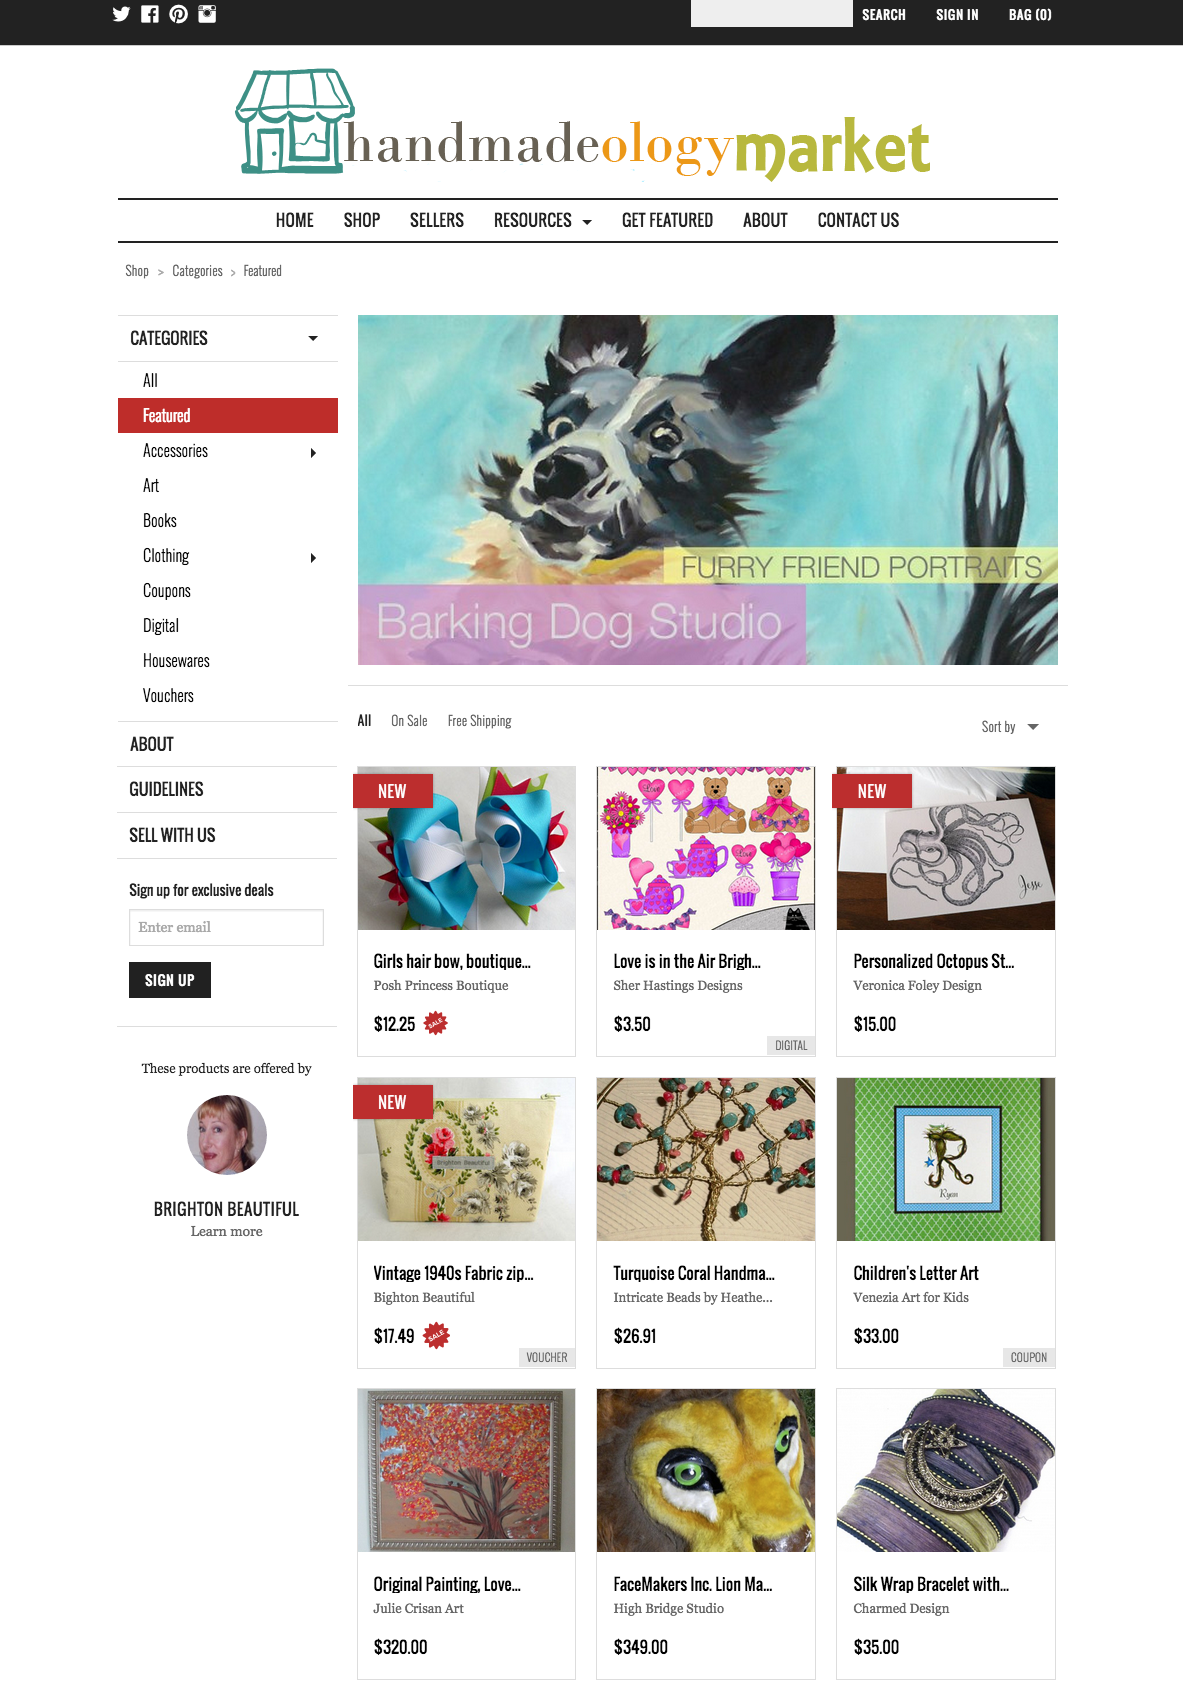Click the Handmadeology Market storefront logo
The width and height of the screenshot is (1183, 1696).
pos(583,123)
